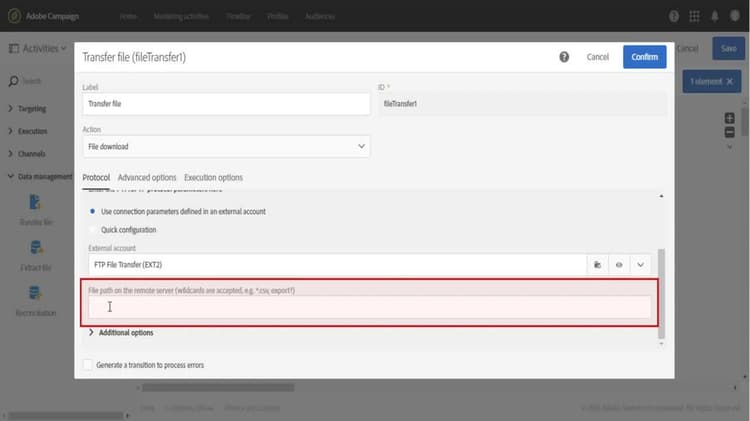Click the FTP File Transfer (EXT2) account field
750x421 pixels.
point(337,265)
